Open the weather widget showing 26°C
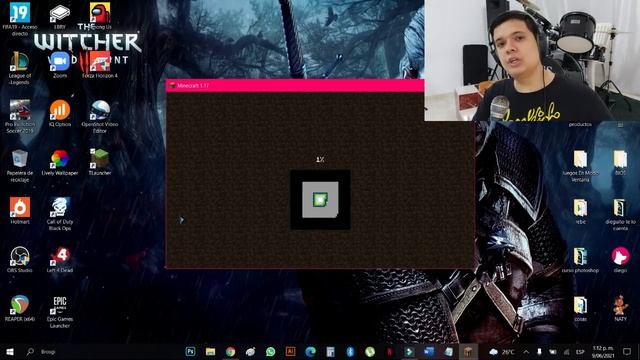The width and height of the screenshot is (640, 360). [502, 351]
